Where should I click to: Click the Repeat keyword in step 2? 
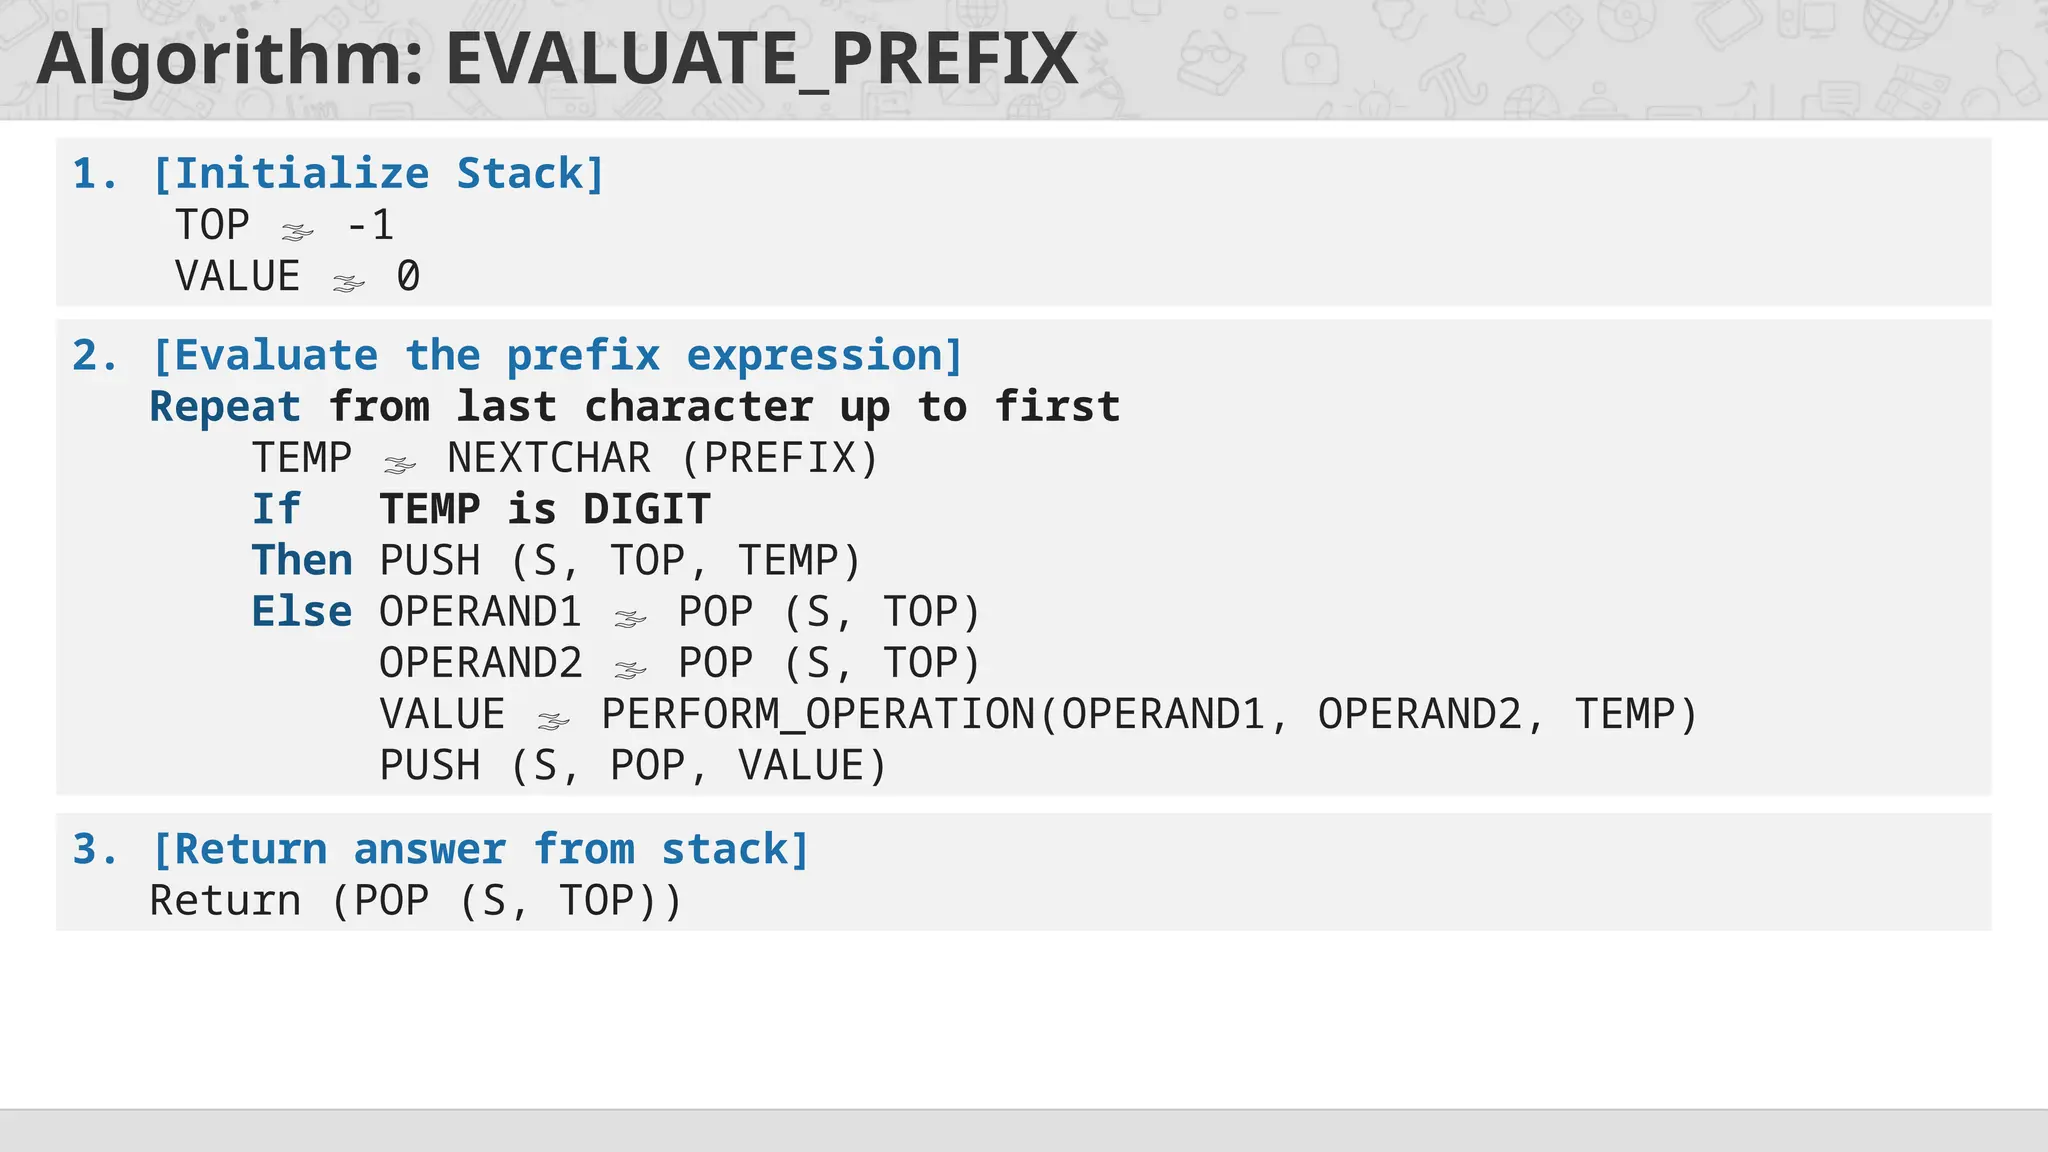[225, 407]
